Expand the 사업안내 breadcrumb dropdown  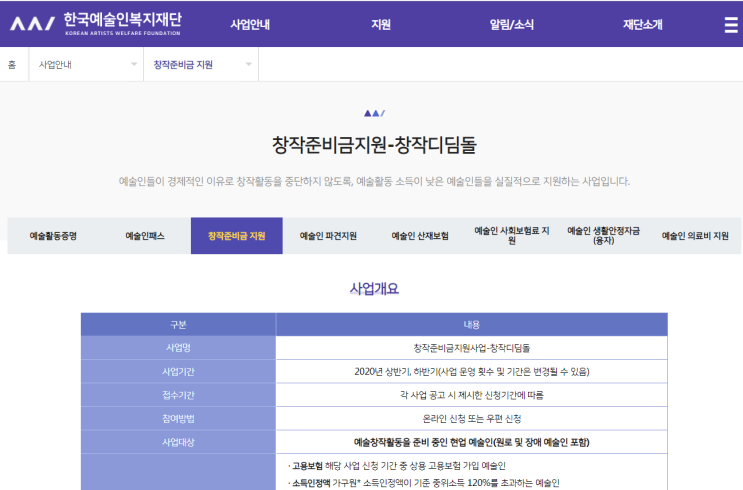[x=86, y=64]
